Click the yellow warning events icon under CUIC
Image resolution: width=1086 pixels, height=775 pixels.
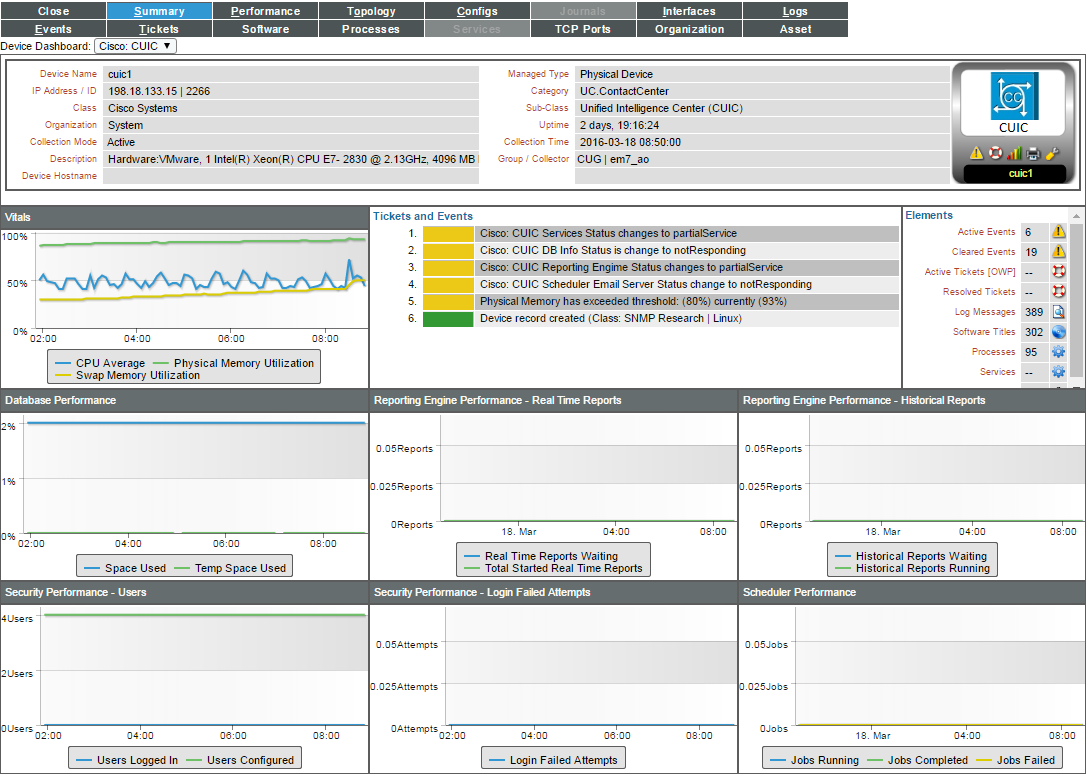(977, 153)
